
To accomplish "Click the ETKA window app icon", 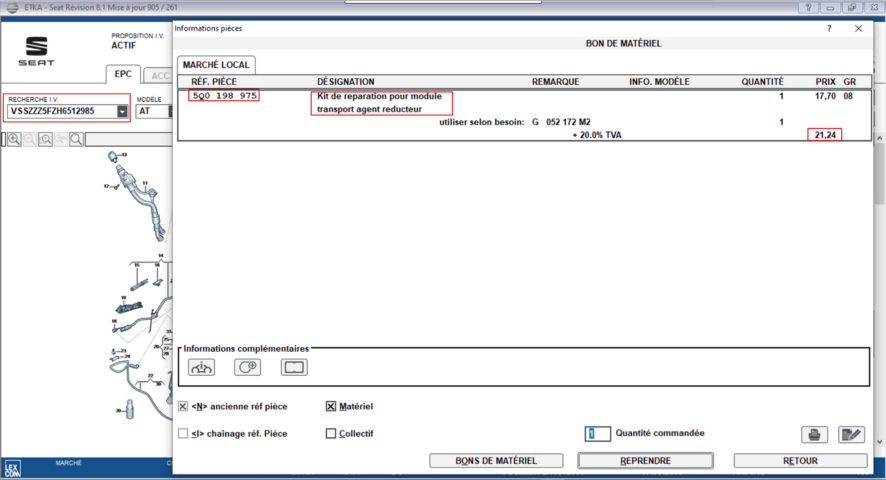I will click(12, 7).
